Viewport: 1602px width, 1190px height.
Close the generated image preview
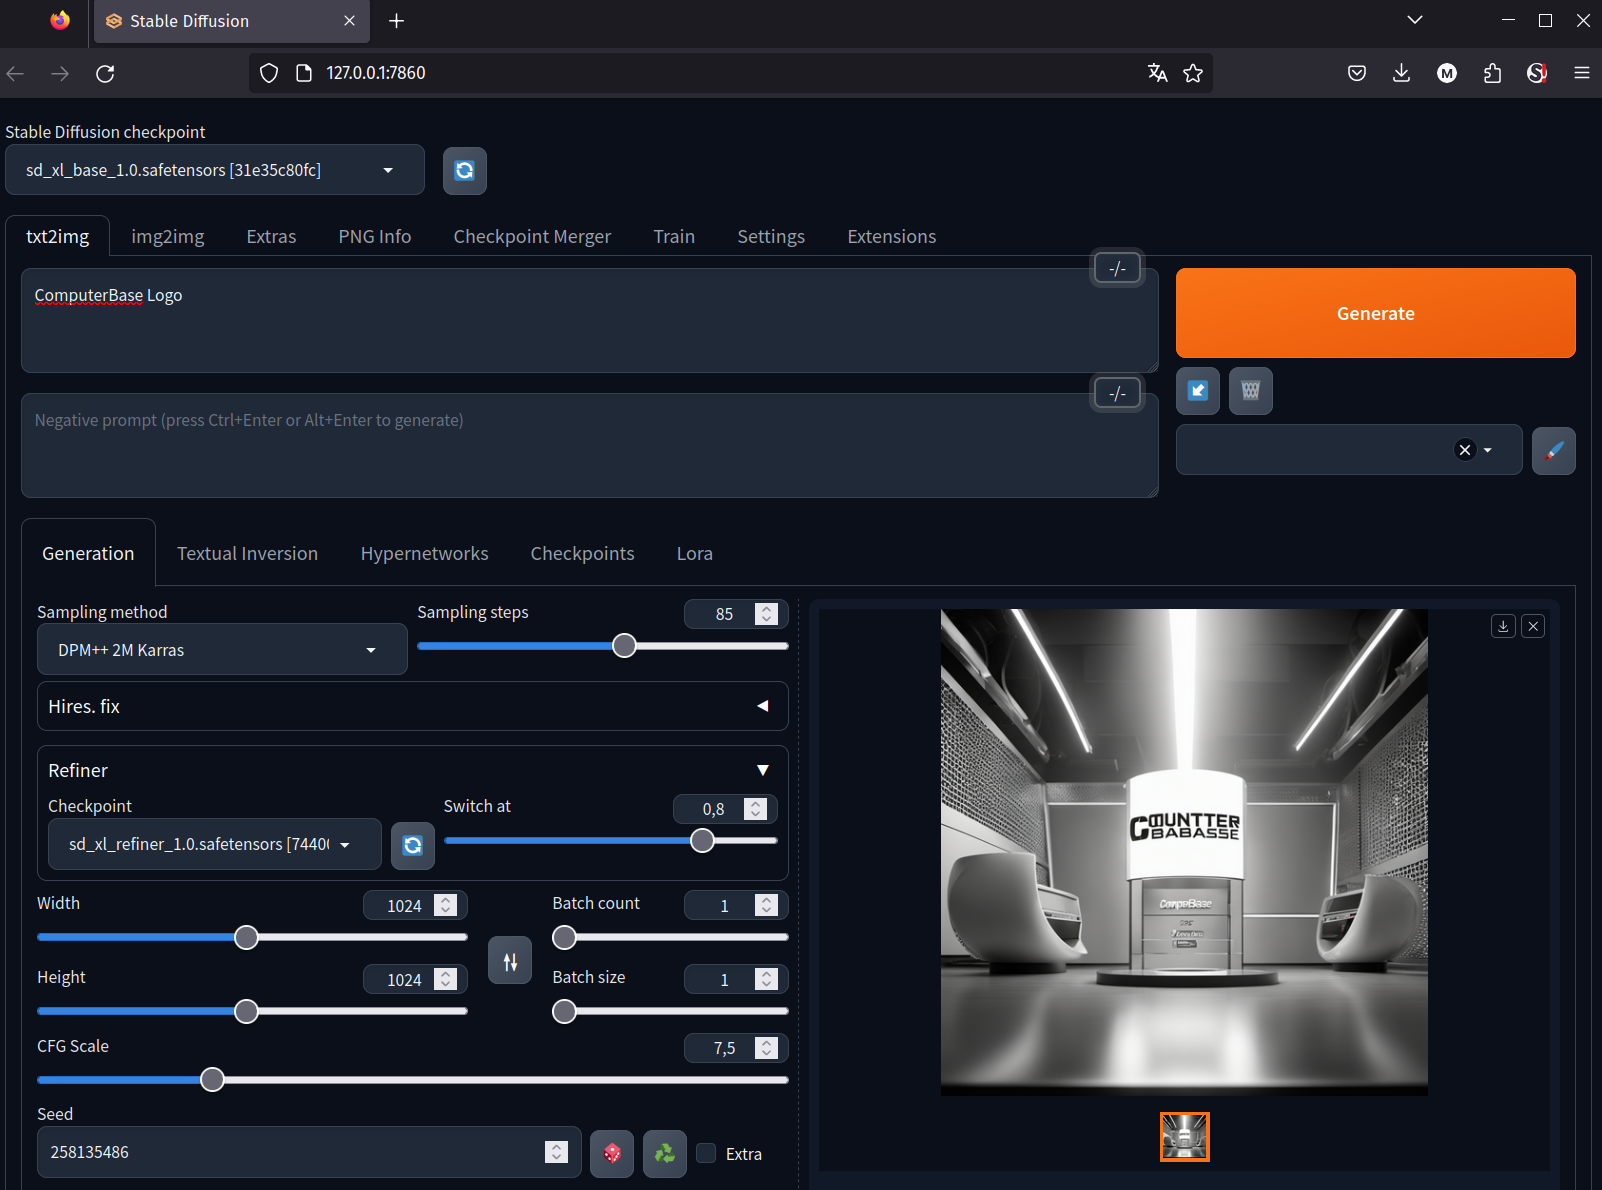tap(1534, 626)
